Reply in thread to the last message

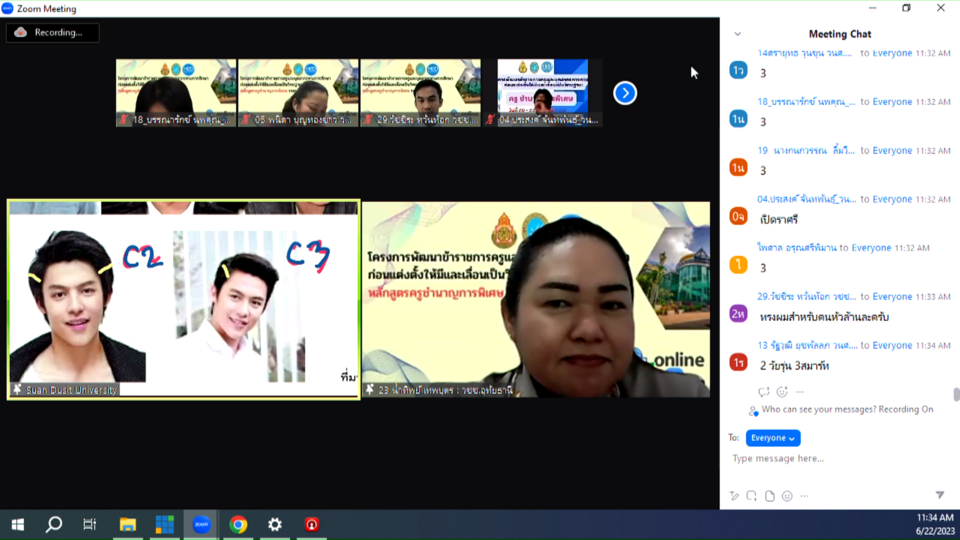(x=764, y=392)
